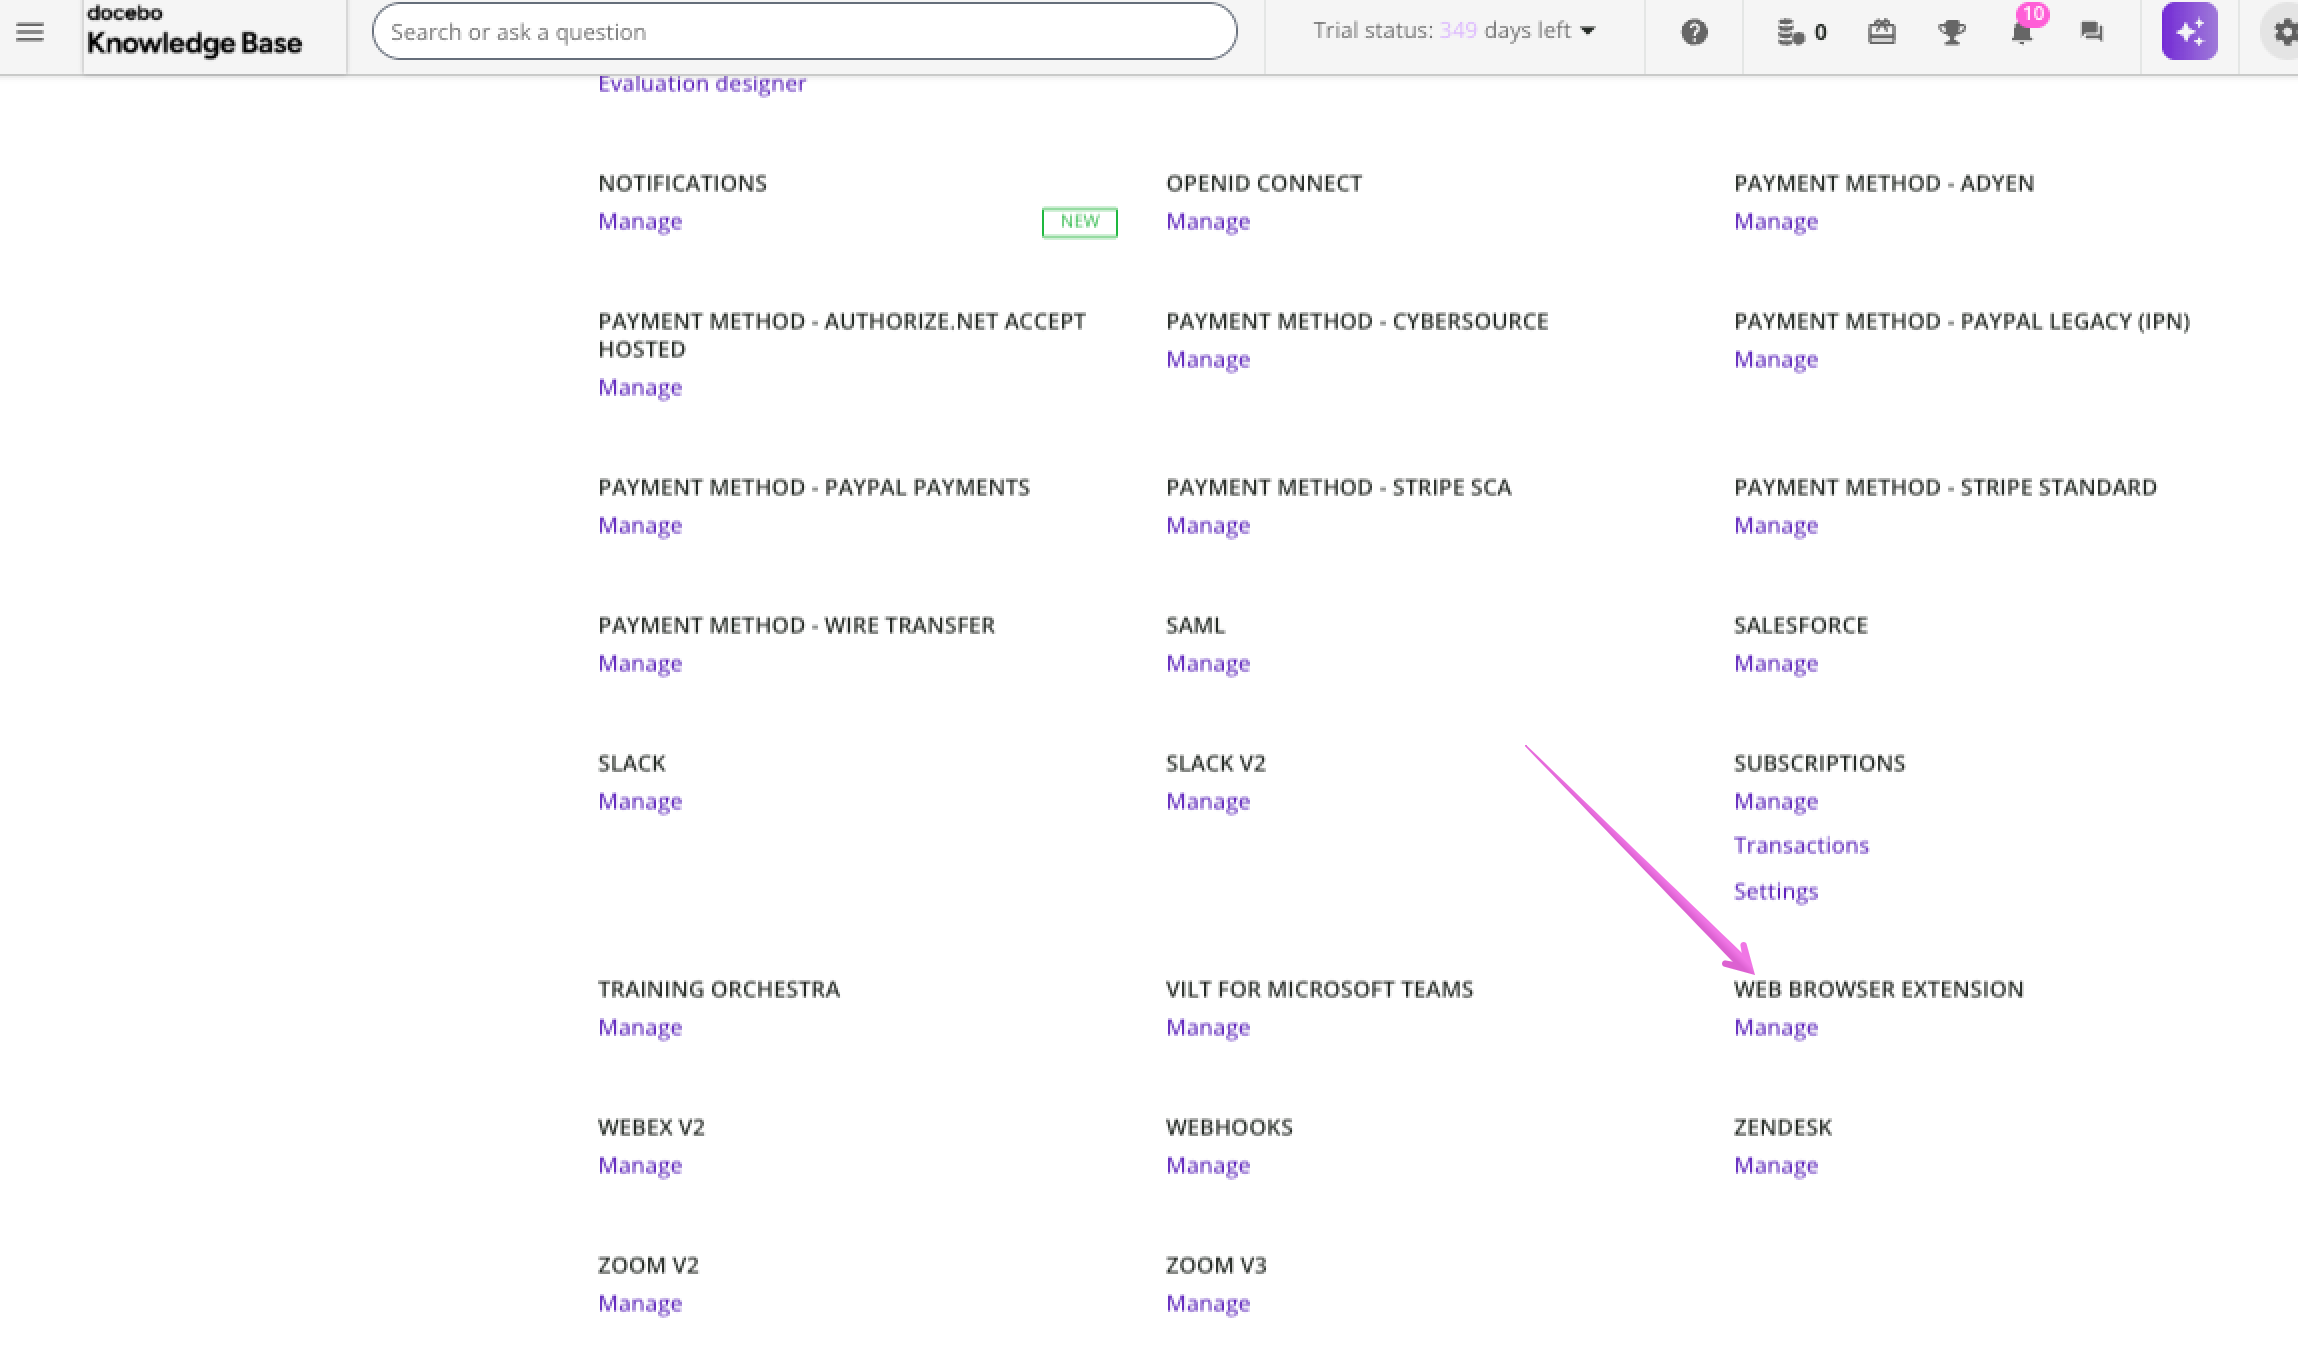Manage the Salesforce integration
Screen dimensions: 2298x1362
click(1775, 663)
